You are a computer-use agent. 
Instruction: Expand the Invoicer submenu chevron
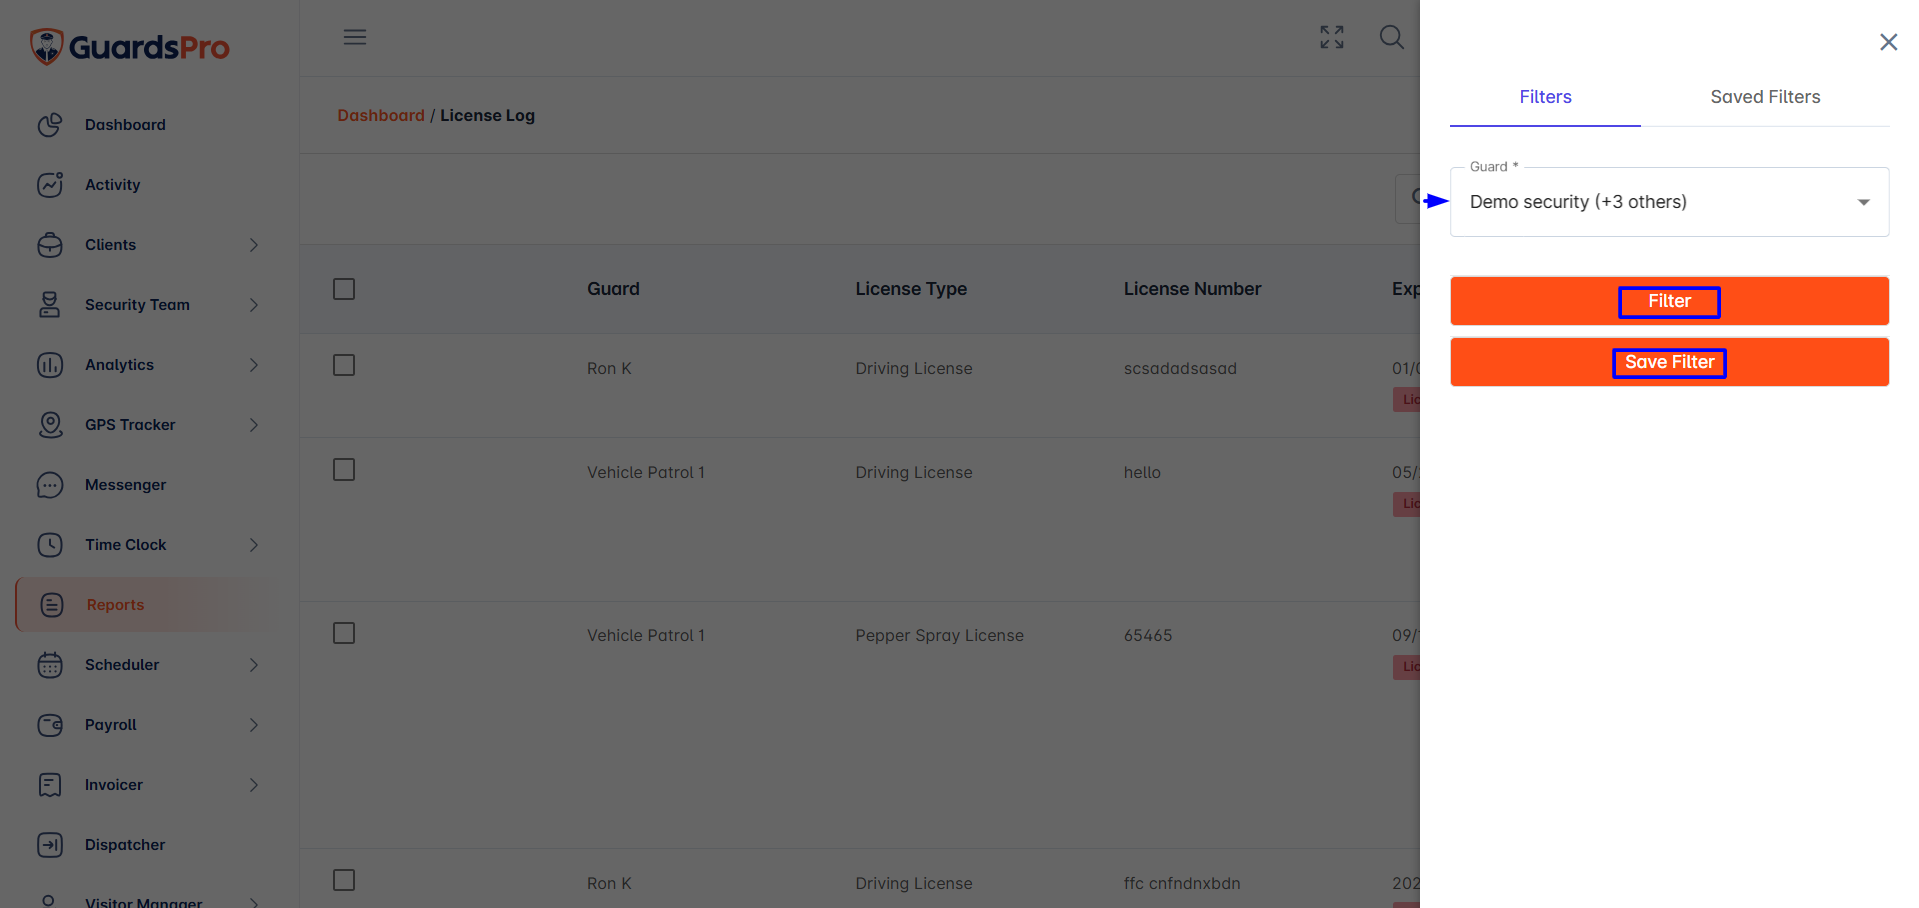click(254, 785)
